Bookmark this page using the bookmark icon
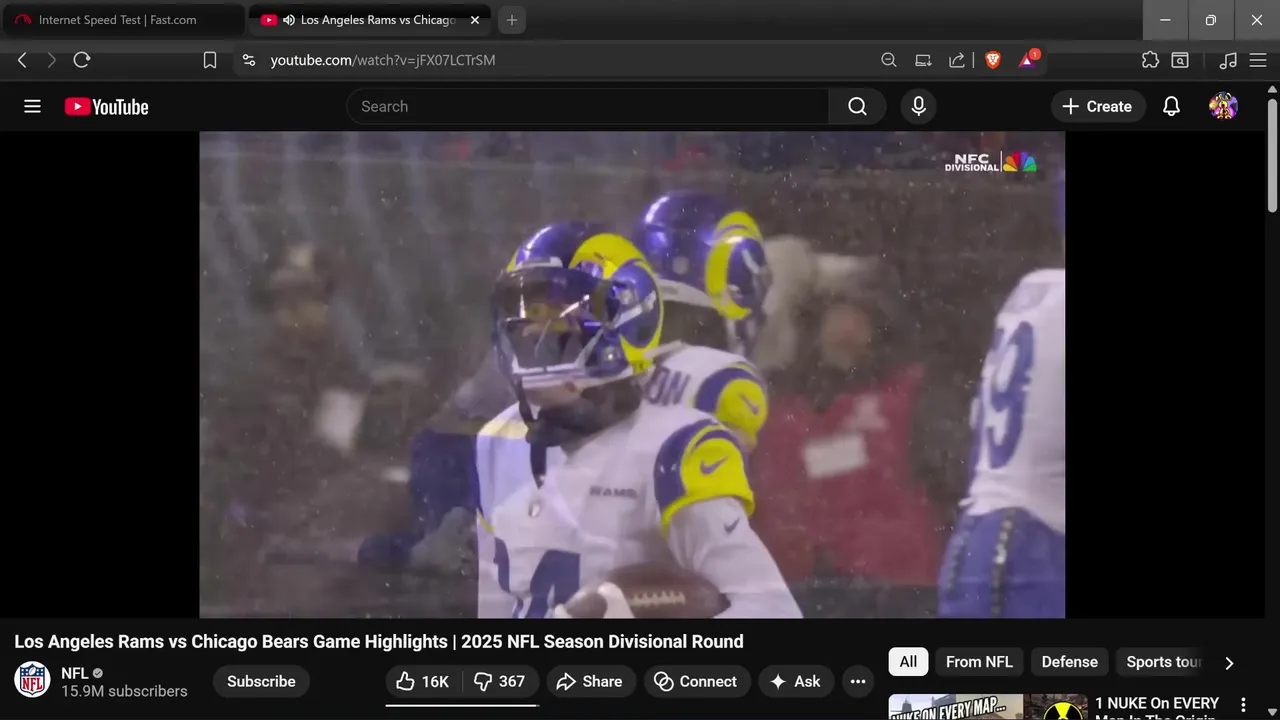 tap(210, 60)
